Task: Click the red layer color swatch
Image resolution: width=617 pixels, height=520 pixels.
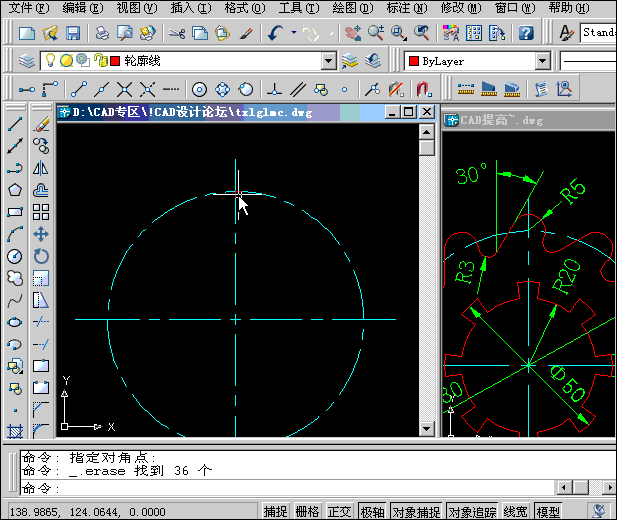Action: coord(115,61)
